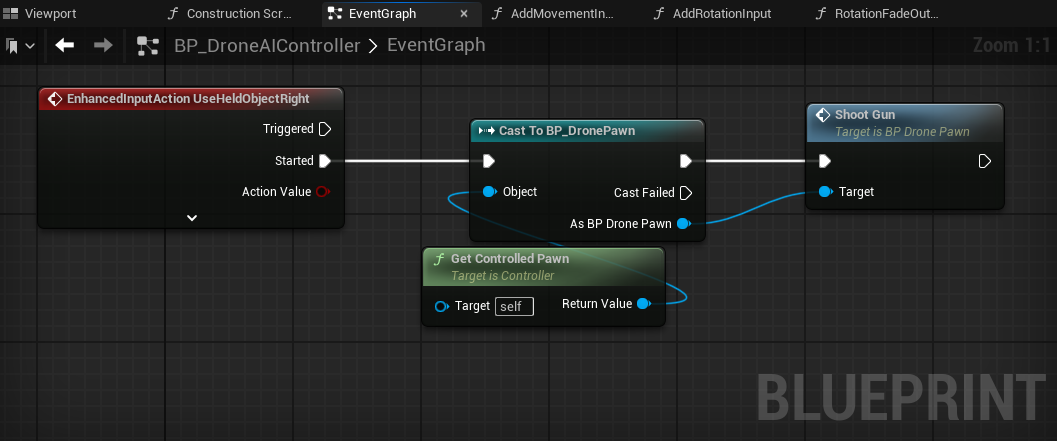The image size is (1057, 441).
Task: Click the Started execution output pin
Action: click(x=324, y=160)
